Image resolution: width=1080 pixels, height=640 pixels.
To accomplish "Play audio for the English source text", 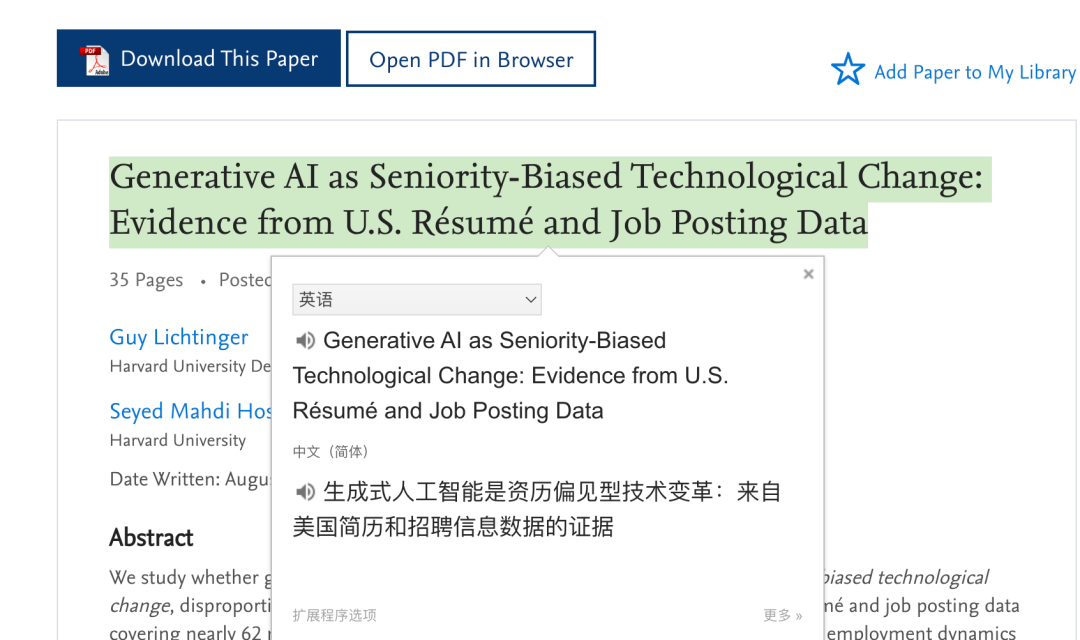I will pyautogui.click(x=306, y=341).
